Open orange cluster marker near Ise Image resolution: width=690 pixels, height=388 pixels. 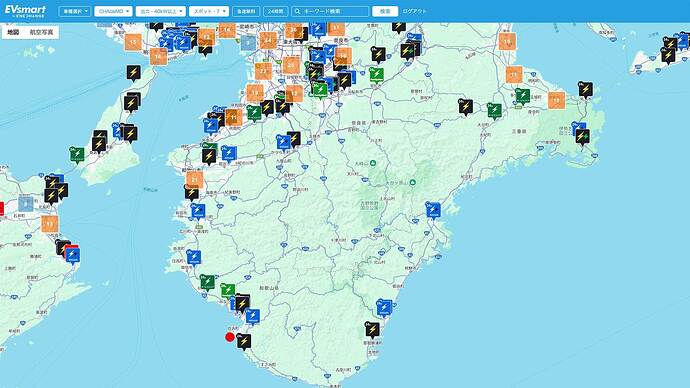tap(556, 100)
